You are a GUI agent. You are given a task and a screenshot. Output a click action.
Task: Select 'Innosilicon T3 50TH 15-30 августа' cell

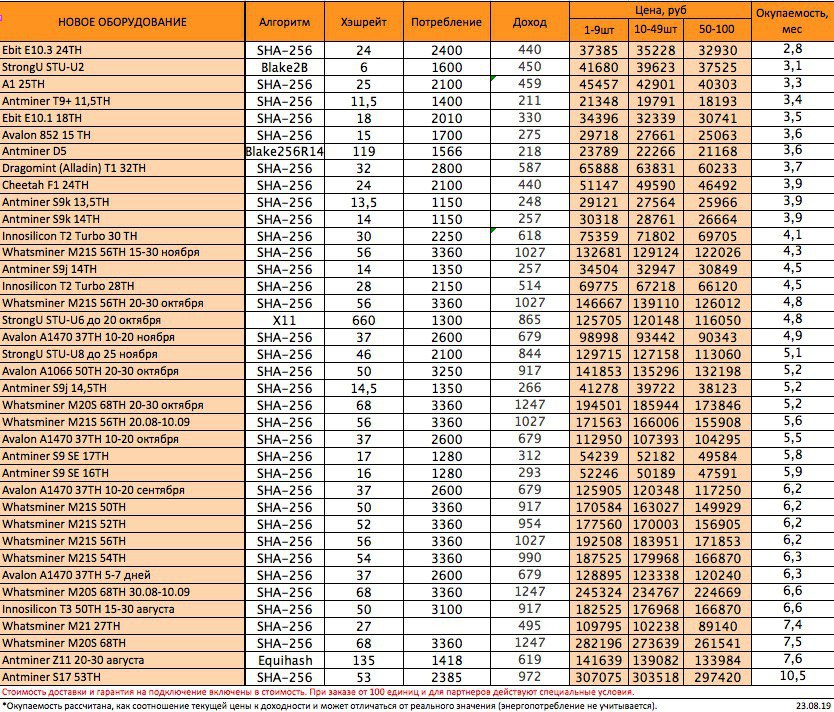point(122,609)
